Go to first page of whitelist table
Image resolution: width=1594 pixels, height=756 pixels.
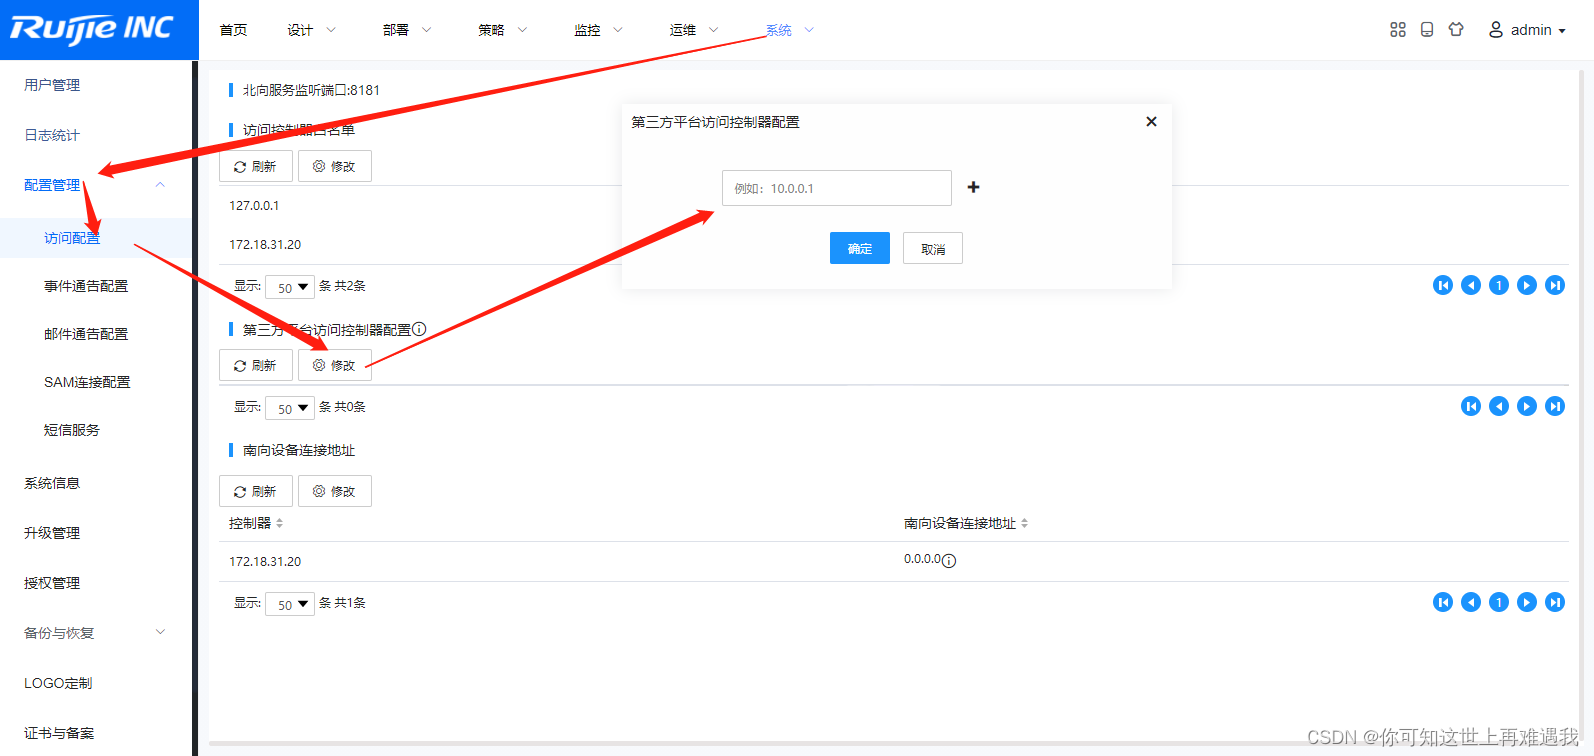1443,285
